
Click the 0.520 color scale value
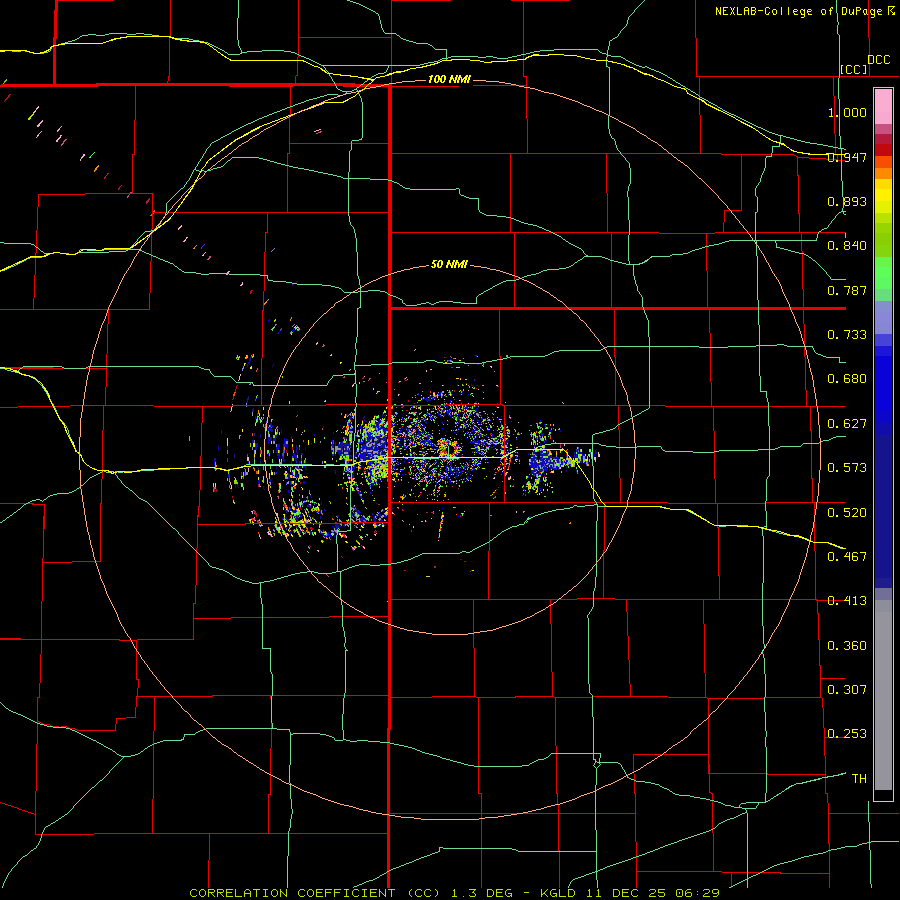847,513
